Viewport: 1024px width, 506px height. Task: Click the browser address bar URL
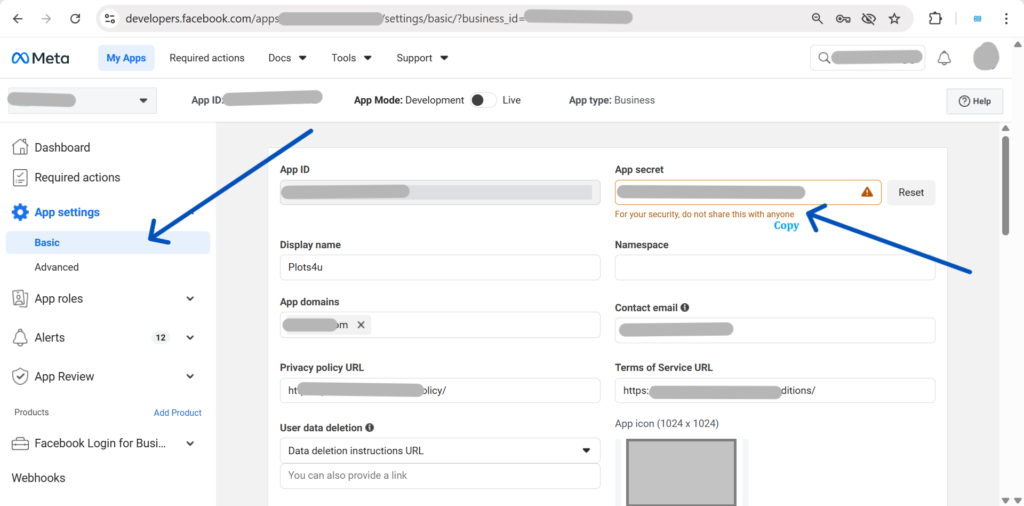[379, 19]
